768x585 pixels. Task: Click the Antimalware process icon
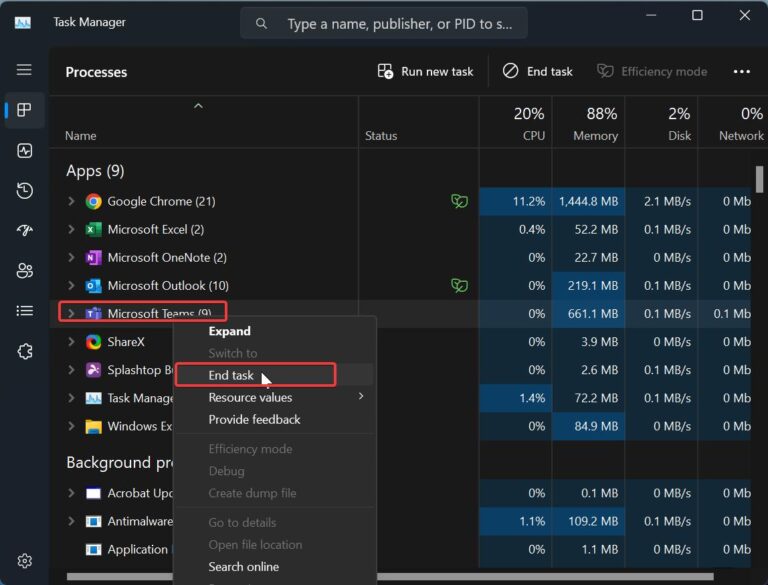[93, 521]
